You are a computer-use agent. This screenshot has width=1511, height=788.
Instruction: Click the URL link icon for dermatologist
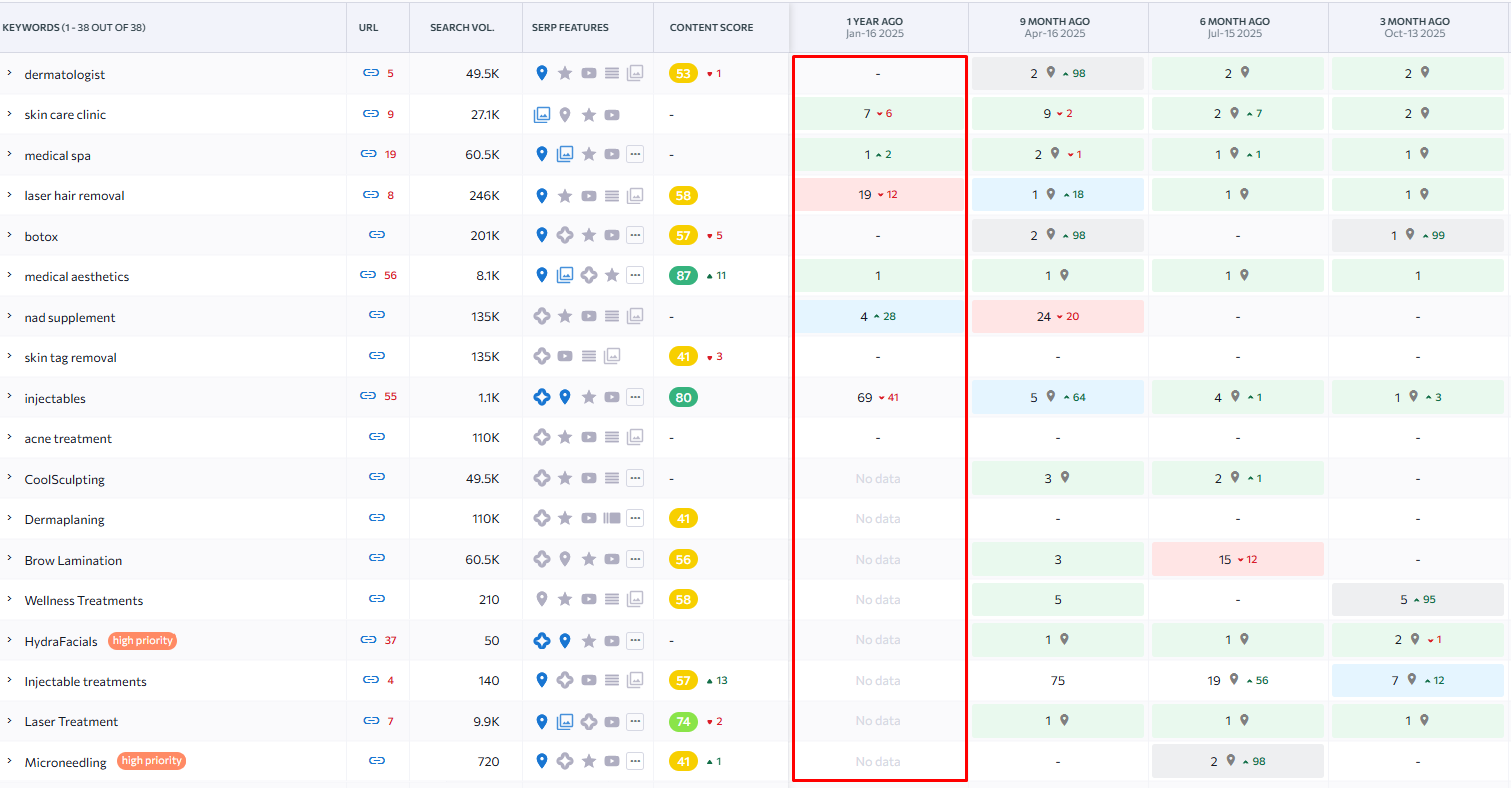click(x=371, y=74)
